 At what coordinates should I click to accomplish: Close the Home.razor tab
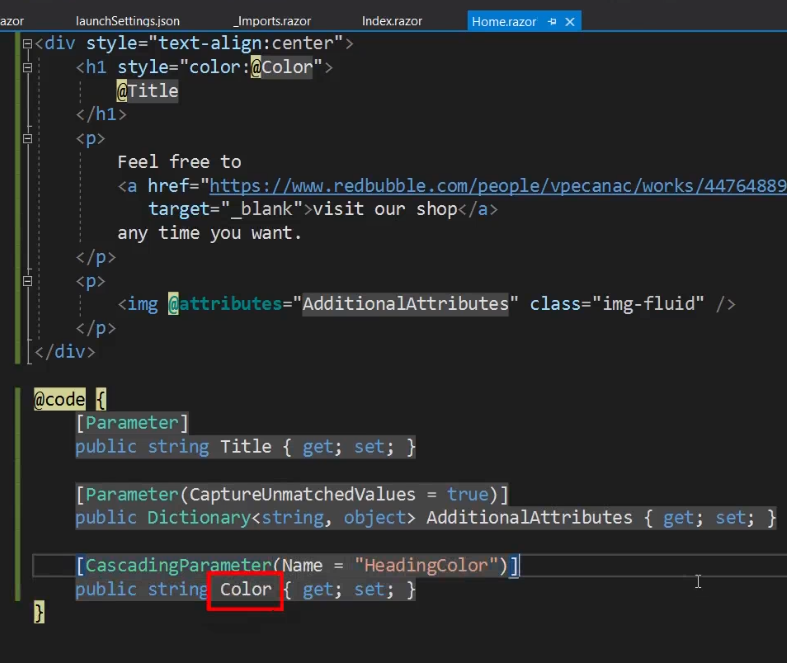(570, 22)
